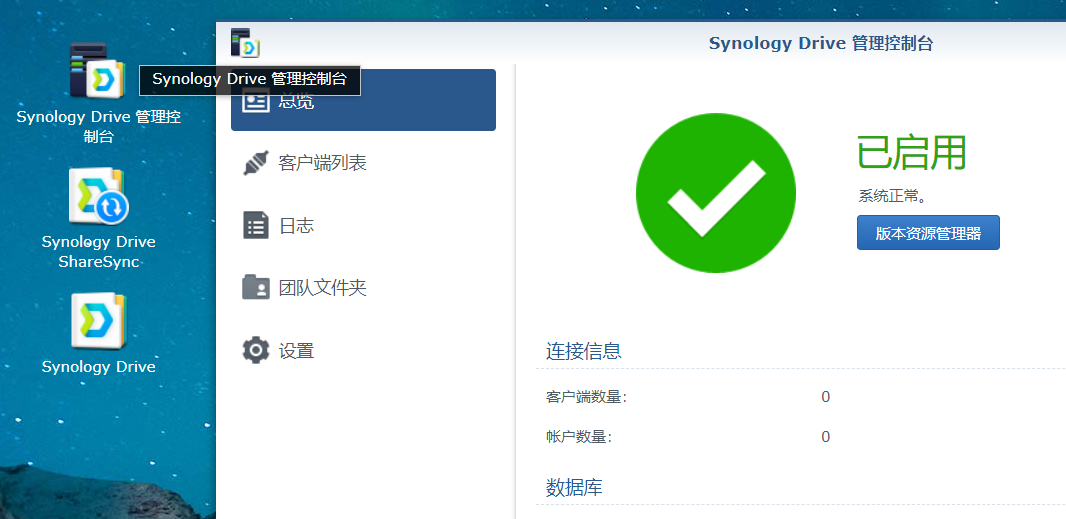
Task: Click the plug icon beside 客户端列表
Action: (x=256, y=163)
